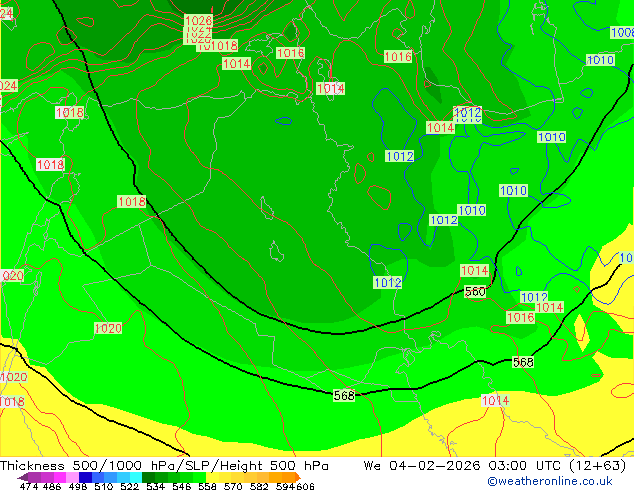Click the '582' legend value
This screenshot has width=634, height=490.
pos(259,486)
